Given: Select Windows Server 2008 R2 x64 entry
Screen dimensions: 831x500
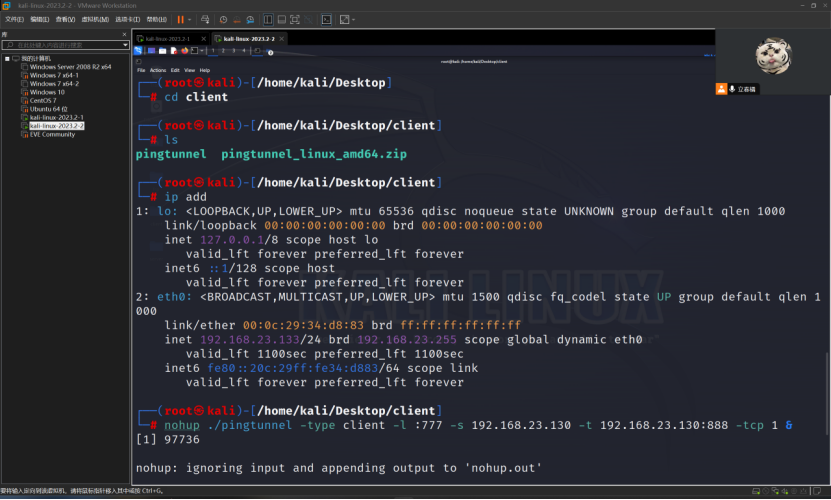Looking at the screenshot, I should coord(70,67).
